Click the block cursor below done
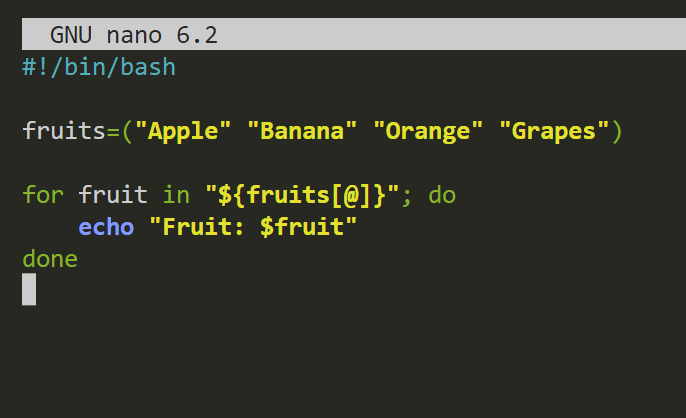The width and height of the screenshot is (686, 418). pos(29,290)
